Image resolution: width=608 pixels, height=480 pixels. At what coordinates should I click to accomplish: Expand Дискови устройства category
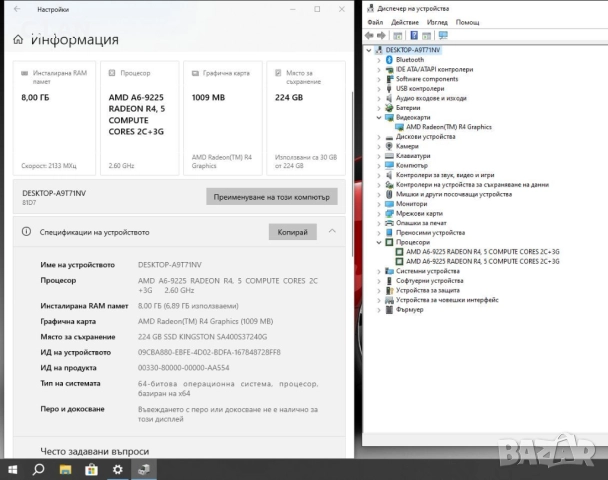(379, 137)
